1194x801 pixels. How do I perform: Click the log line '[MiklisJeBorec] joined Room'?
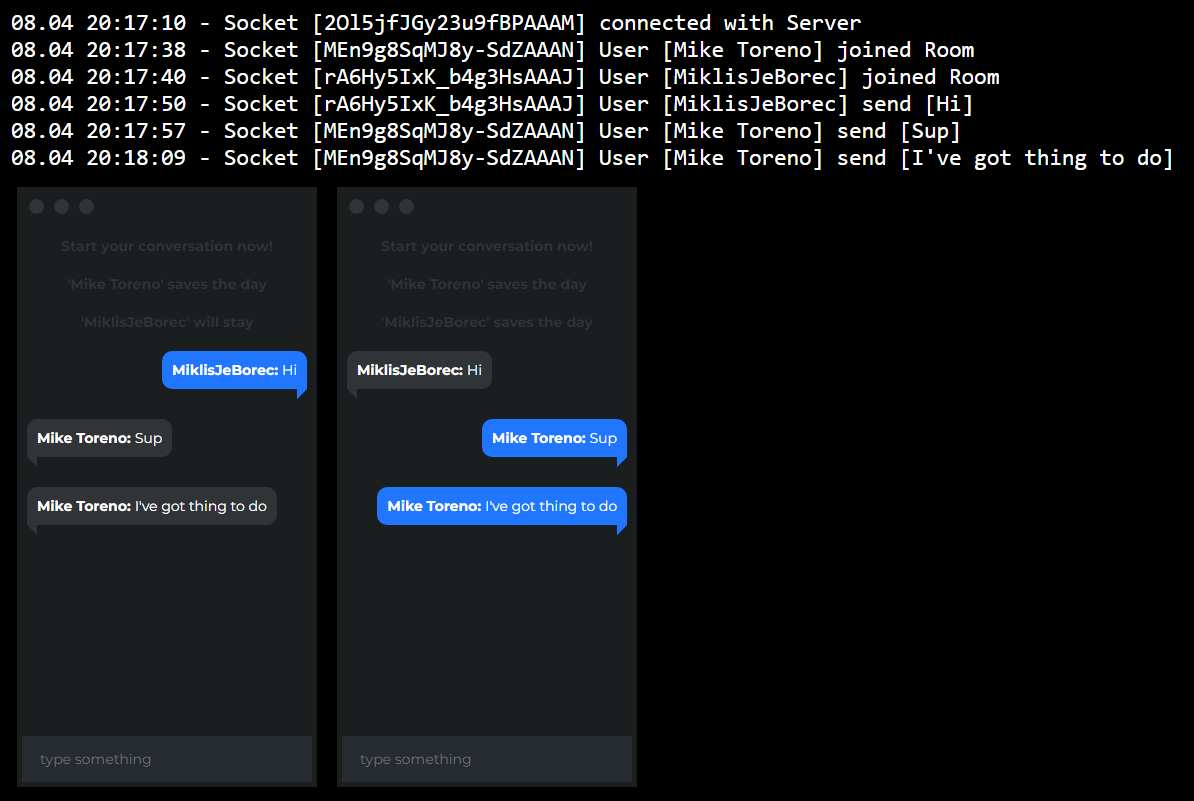point(505,77)
